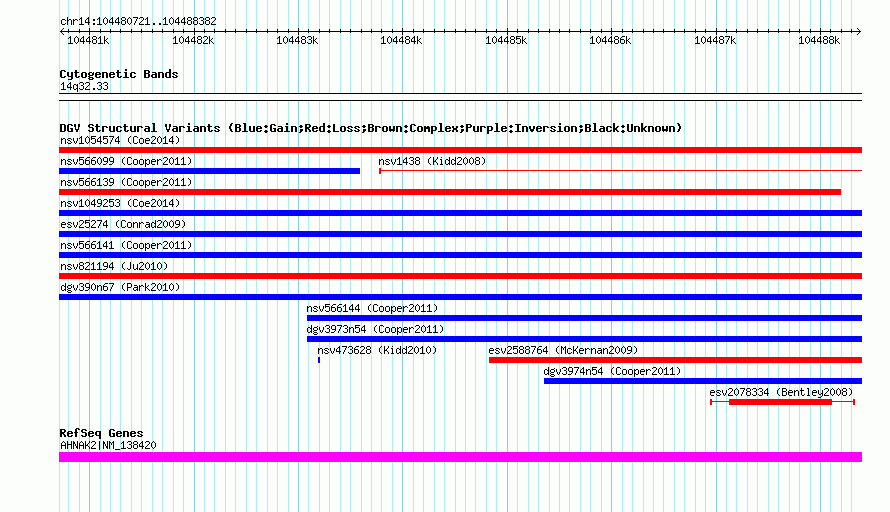Click the chr14:104480721..104488382 coordinate text
This screenshot has height=512, width=890.
click(138, 22)
